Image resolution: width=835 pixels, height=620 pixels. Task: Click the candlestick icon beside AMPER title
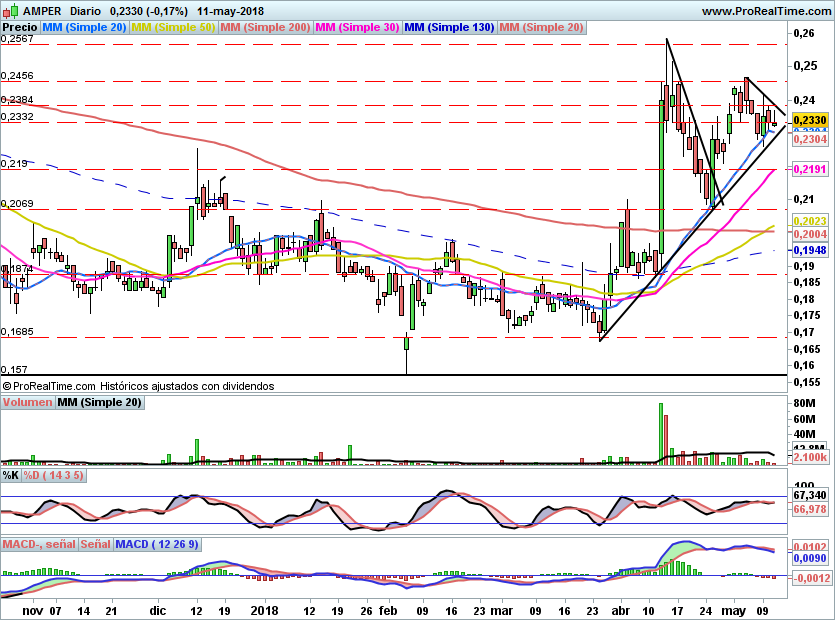coord(10,10)
